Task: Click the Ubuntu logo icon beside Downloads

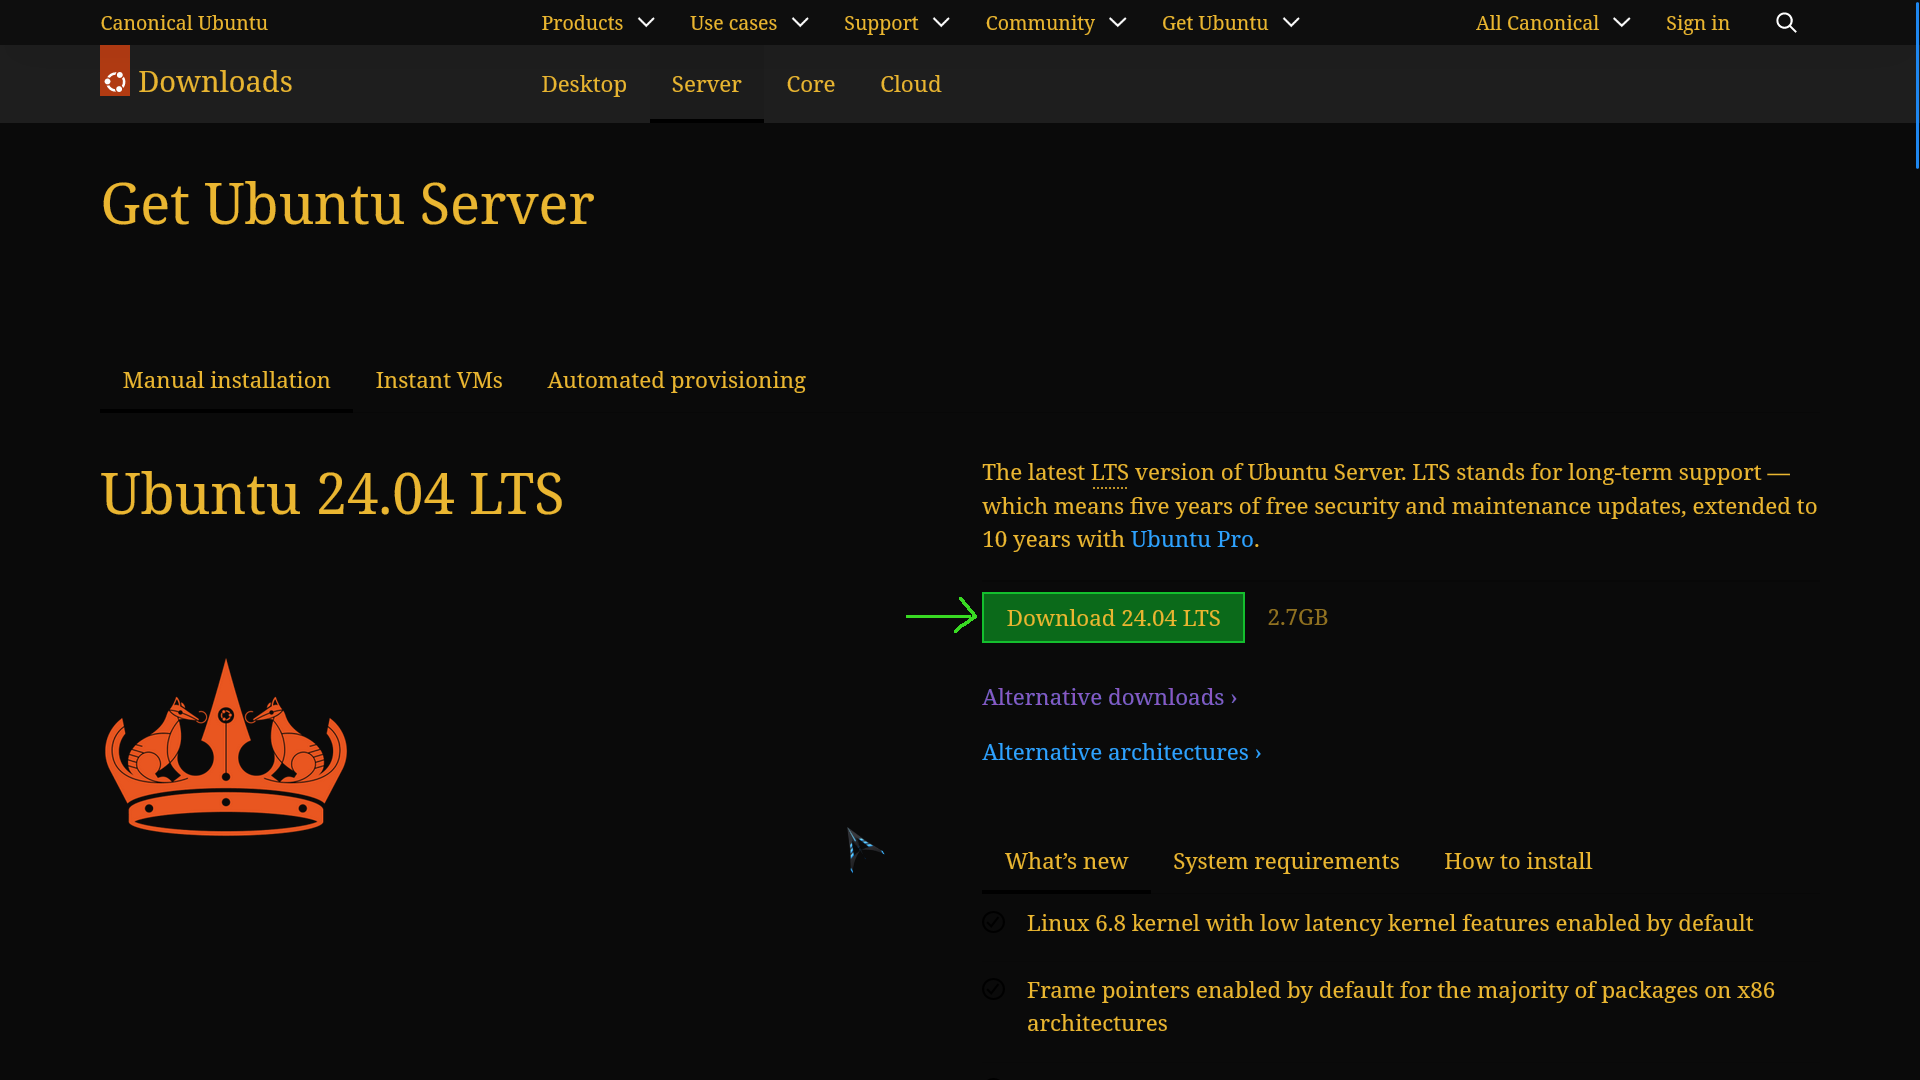Action: click(x=115, y=71)
